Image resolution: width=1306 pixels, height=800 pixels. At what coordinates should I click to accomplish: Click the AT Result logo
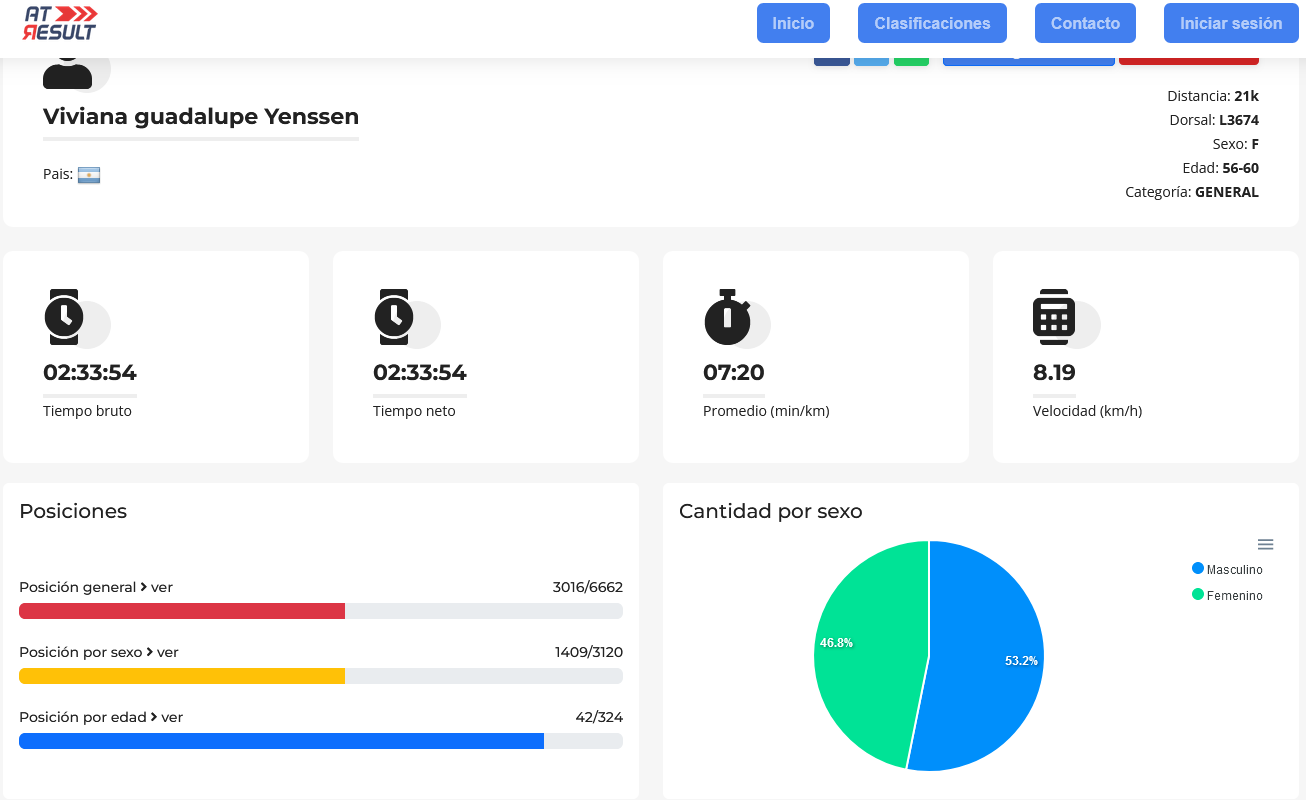pos(60,22)
